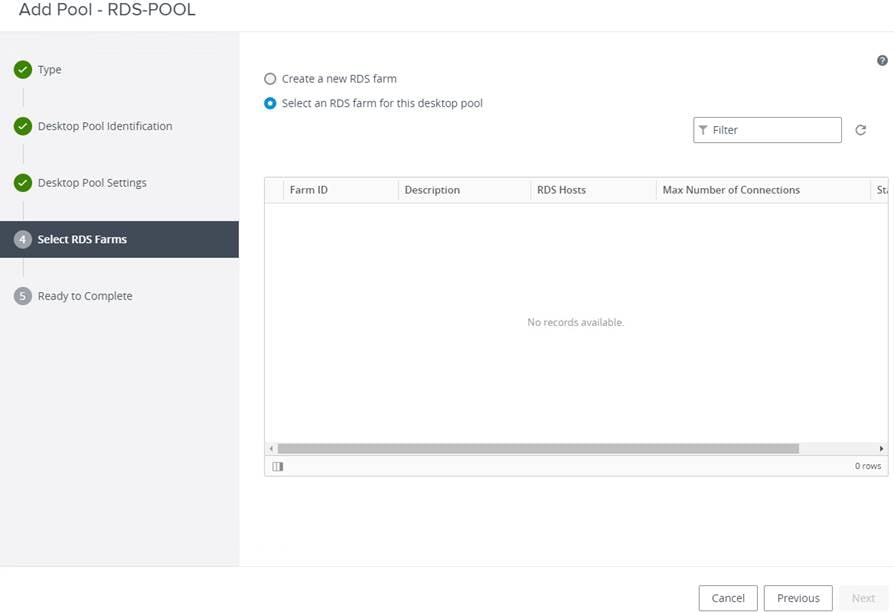
Task: Refresh the RDS farm list
Action: tap(860, 130)
